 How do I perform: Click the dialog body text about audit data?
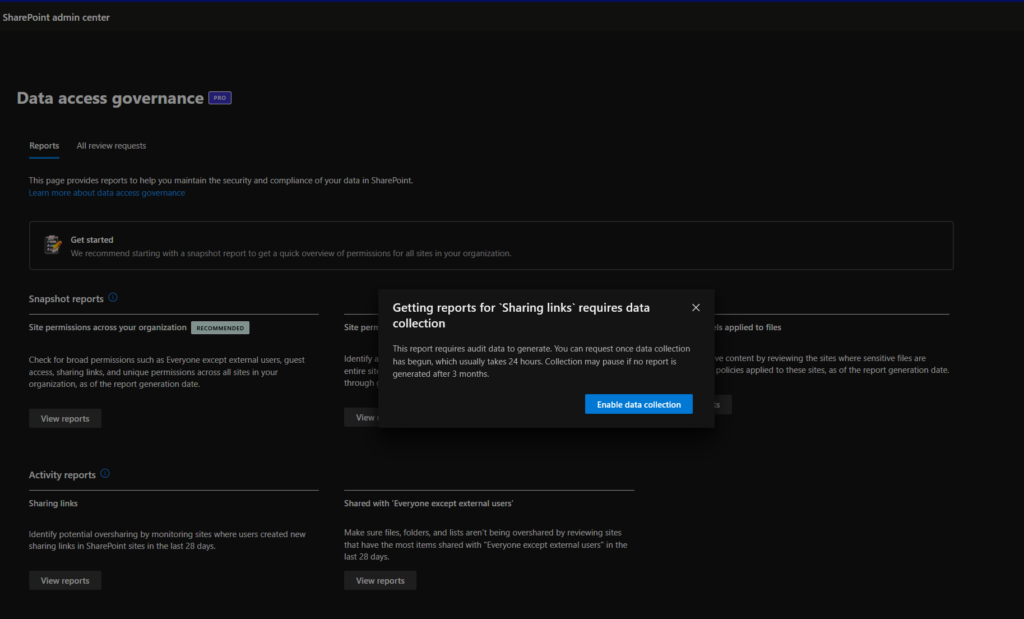click(541, 361)
